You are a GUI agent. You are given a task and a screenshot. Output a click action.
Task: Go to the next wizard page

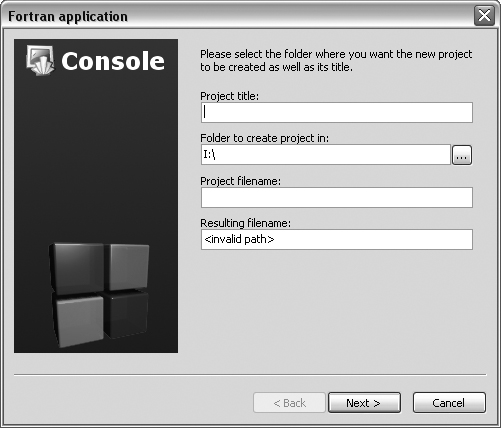(x=364, y=403)
